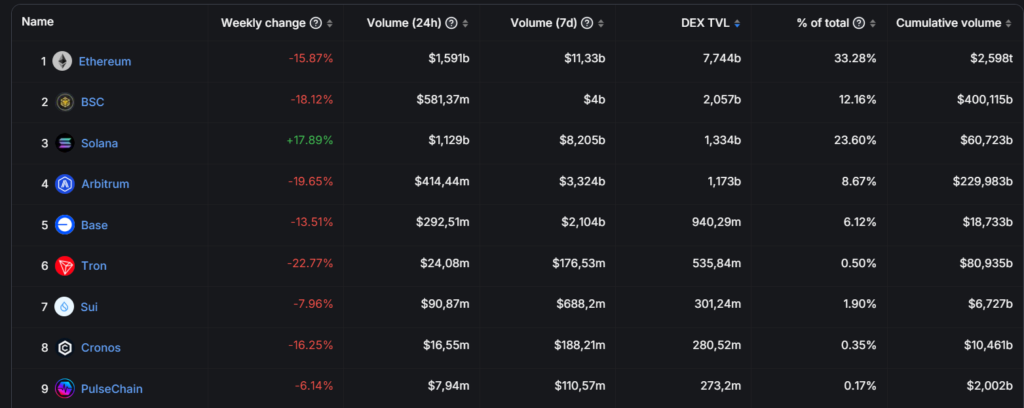The image size is (1024, 408).
Task: Click the Sui chain logo icon
Action: coord(65,307)
